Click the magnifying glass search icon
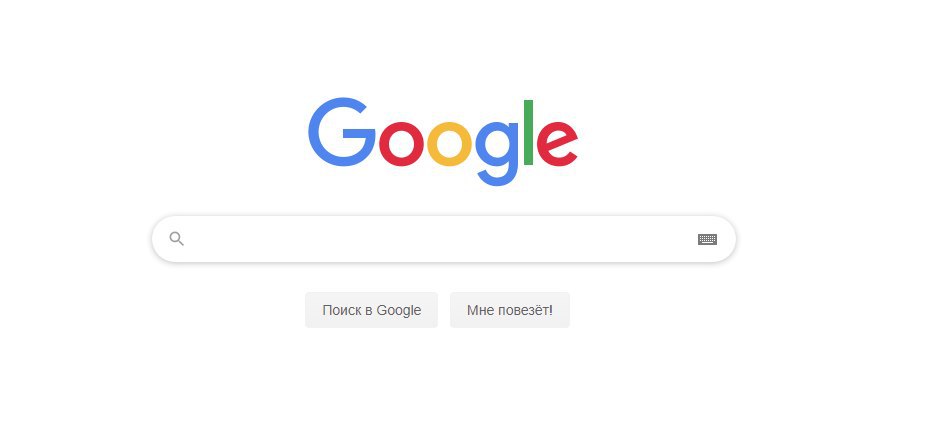The height and width of the screenshot is (426, 937). [176, 239]
